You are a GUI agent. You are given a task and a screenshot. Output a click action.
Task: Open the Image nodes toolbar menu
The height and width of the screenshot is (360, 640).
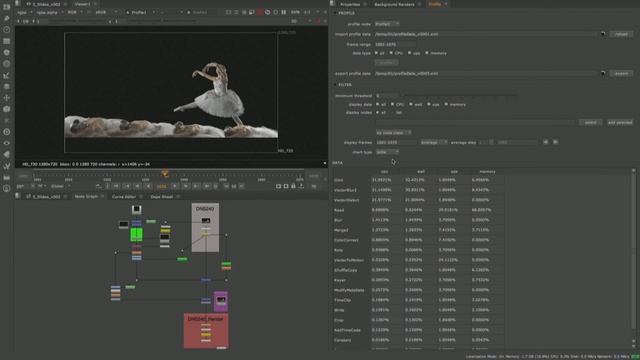tap(7, 7)
